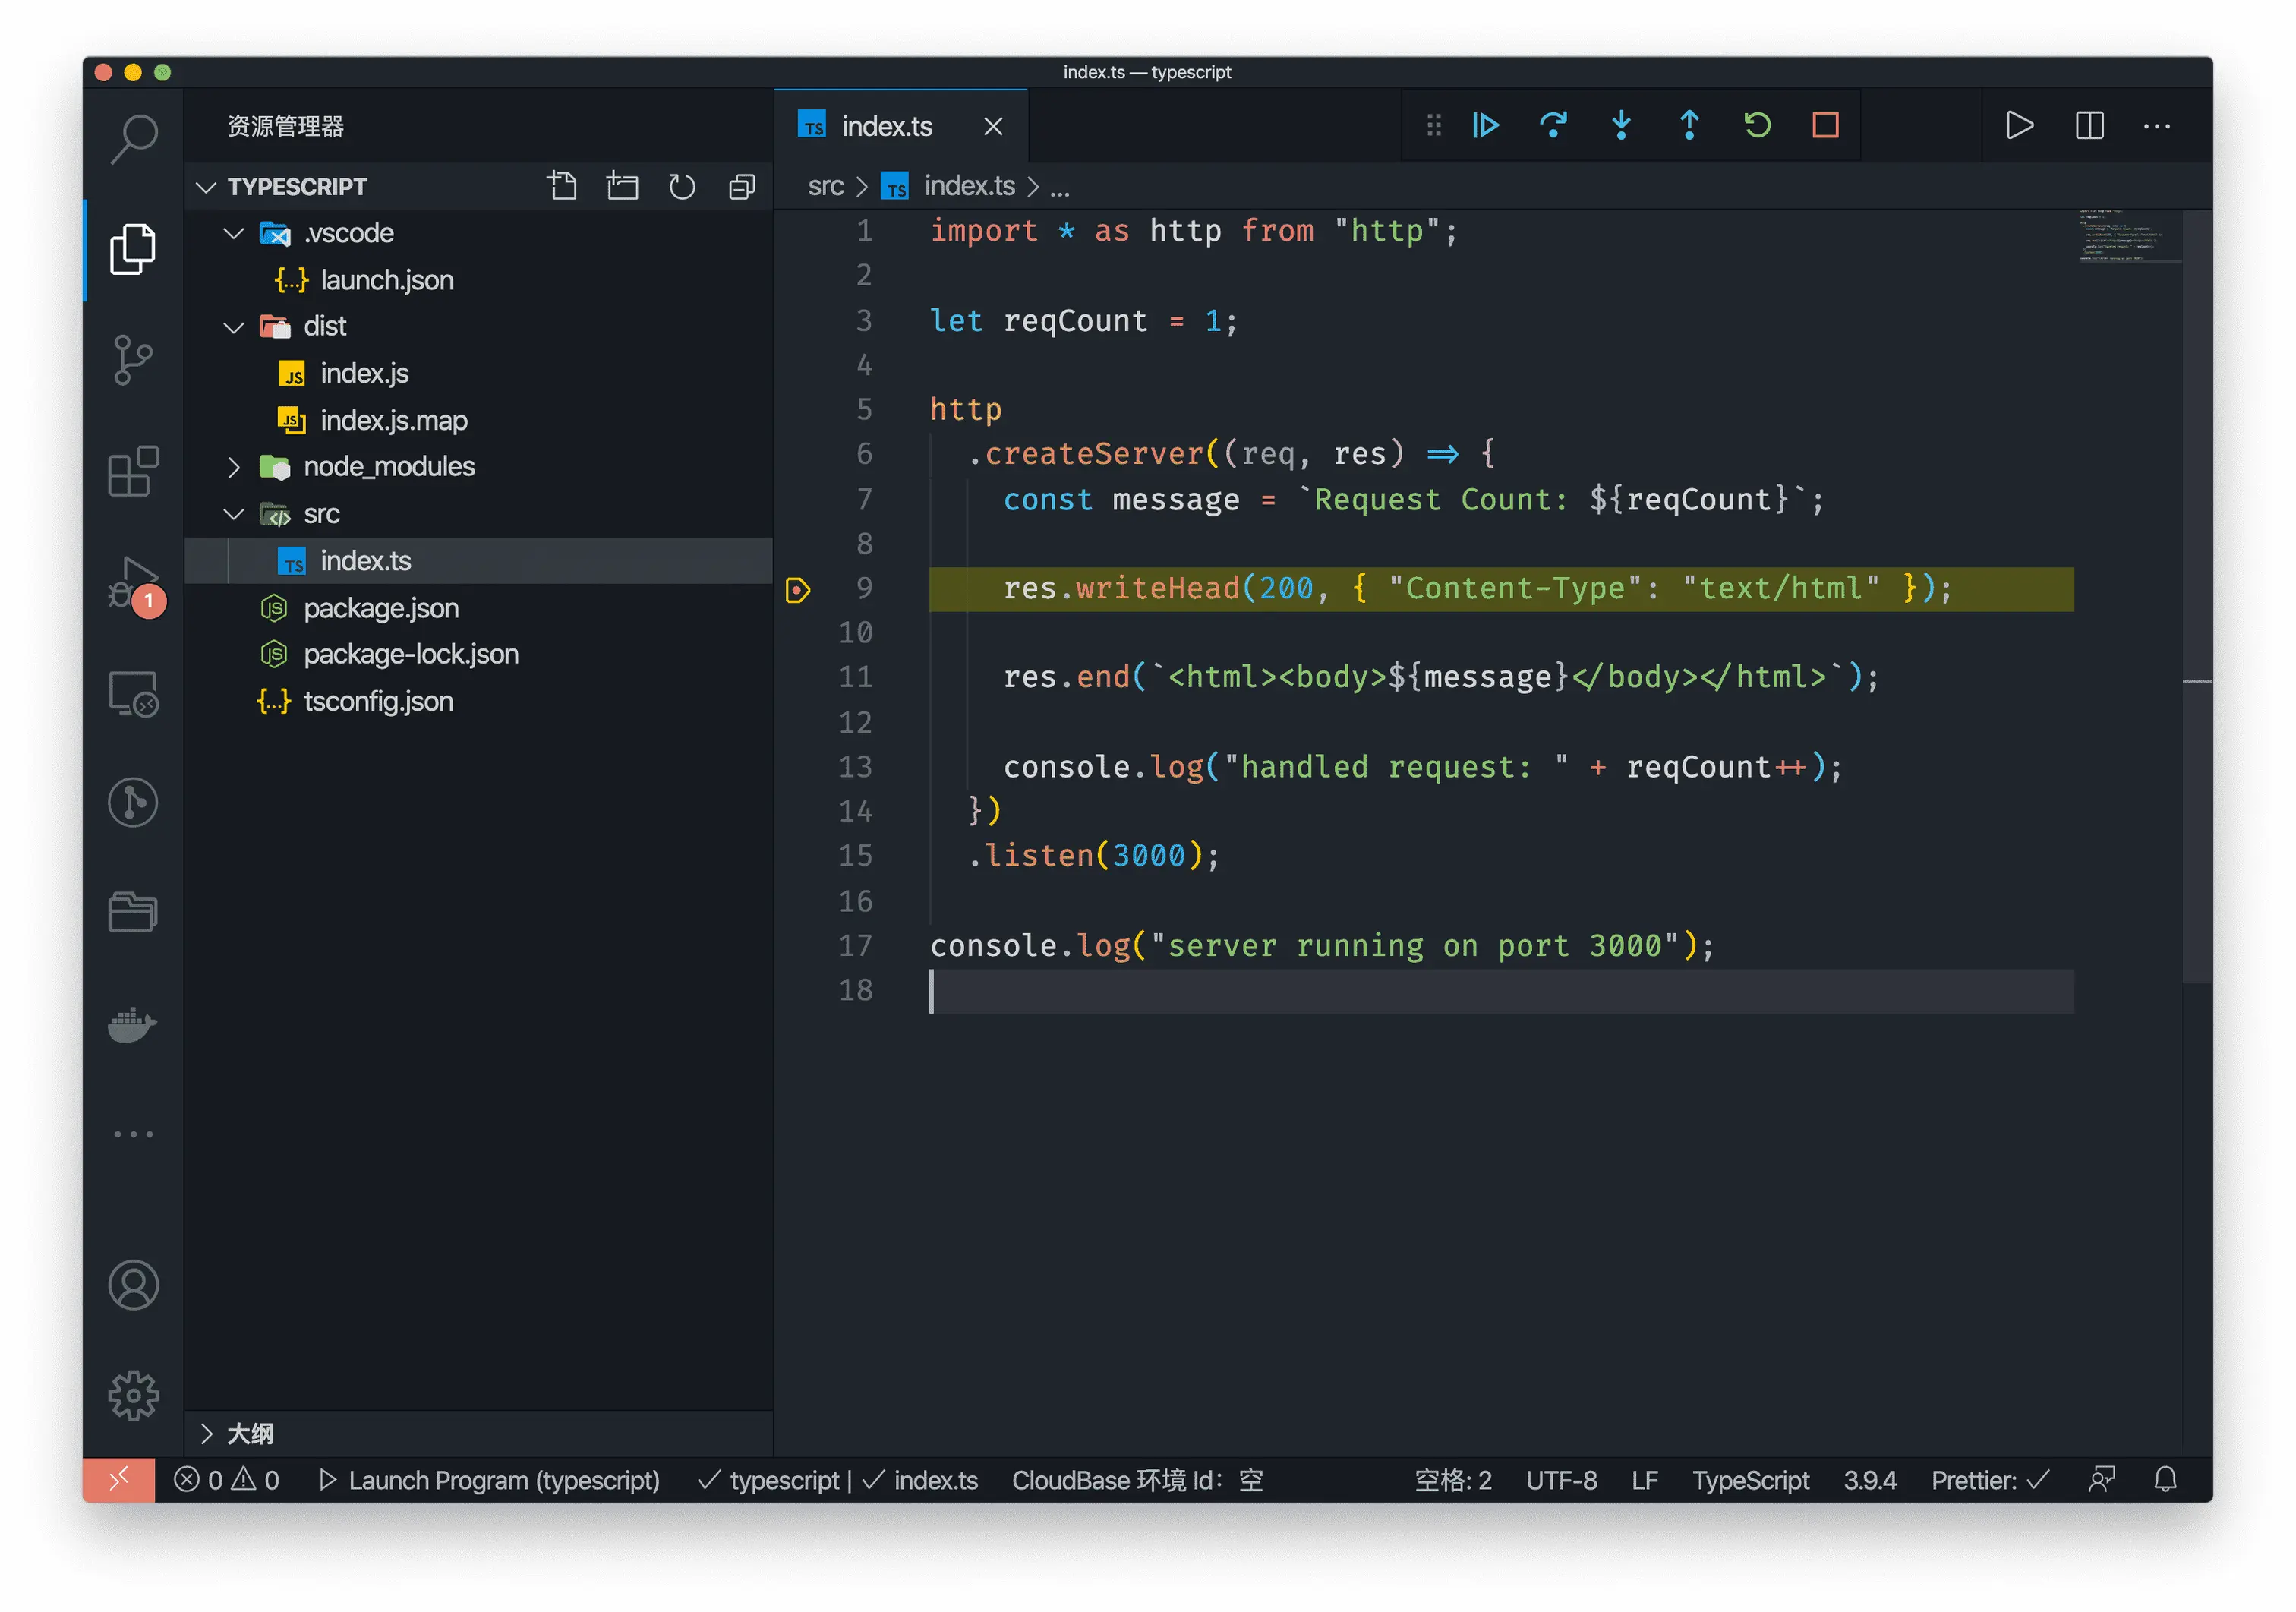
Task: Click CloudBase 环境 Id status item
Action: pyautogui.click(x=1137, y=1480)
